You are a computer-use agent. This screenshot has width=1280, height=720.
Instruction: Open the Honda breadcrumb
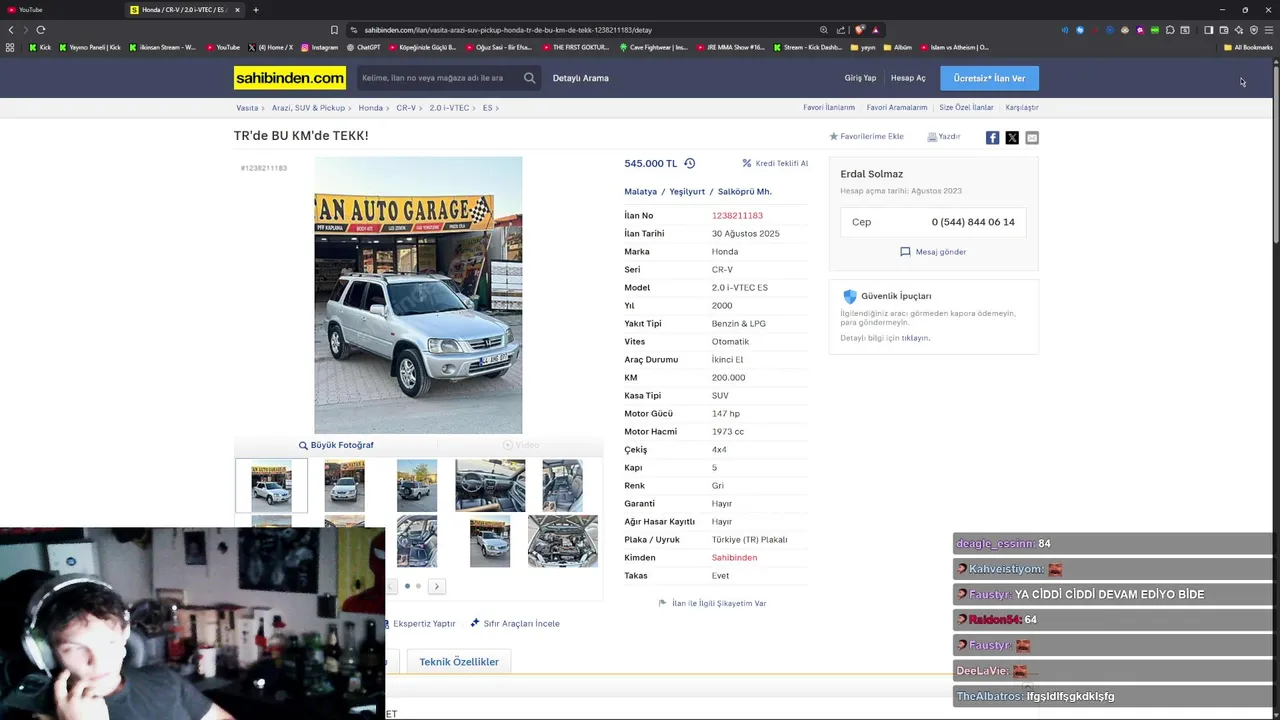pyautogui.click(x=370, y=108)
